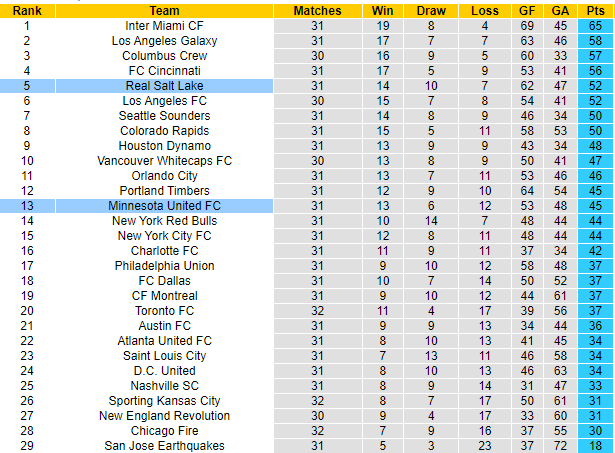This screenshot has width=615, height=453.
Task: Click the Rank column header
Action: tap(27, 10)
